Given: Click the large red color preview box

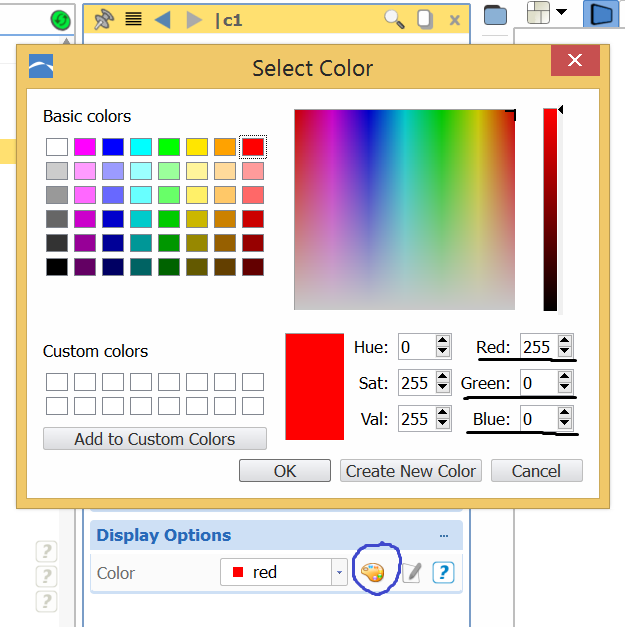Looking at the screenshot, I should click(315, 387).
